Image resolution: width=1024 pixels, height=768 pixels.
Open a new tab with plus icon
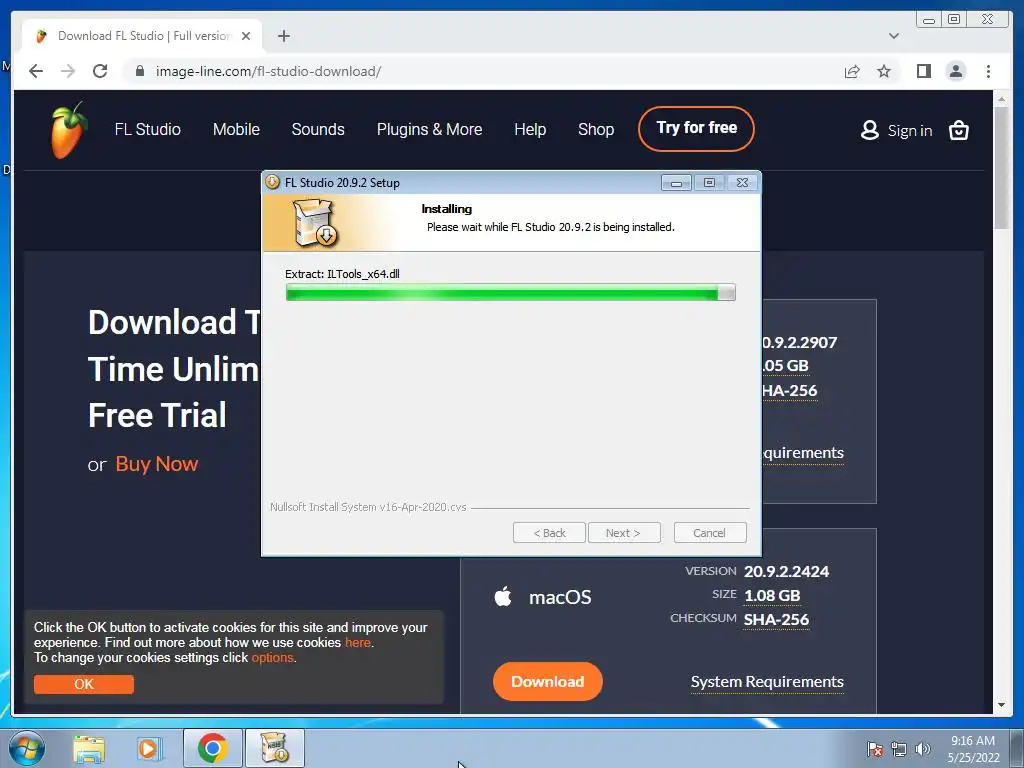283,36
